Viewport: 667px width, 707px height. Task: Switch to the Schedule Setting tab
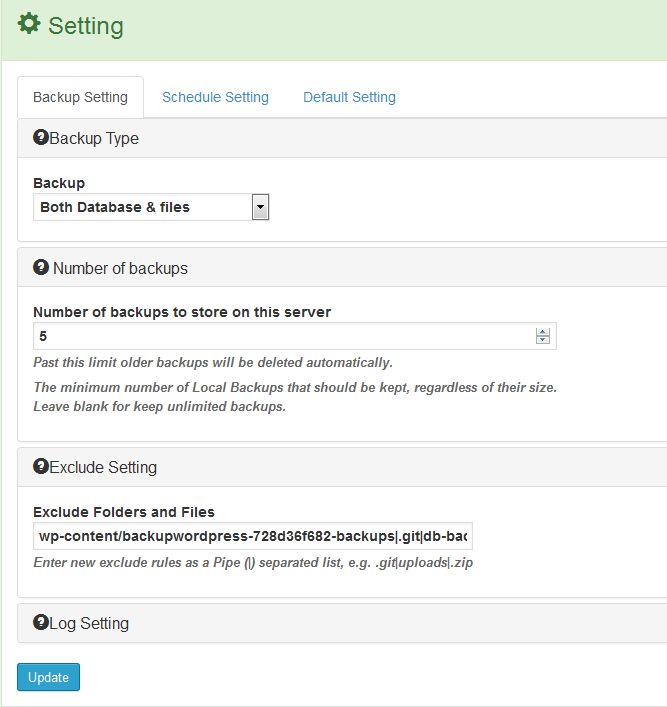pyautogui.click(x=215, y=97)
